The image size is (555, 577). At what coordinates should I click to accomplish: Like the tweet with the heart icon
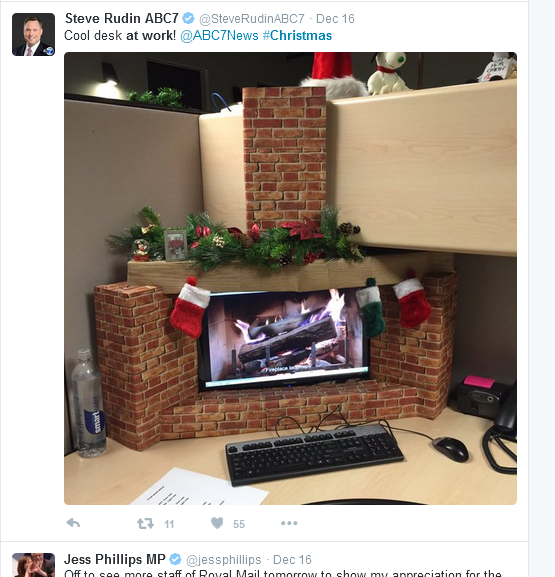click(217, 523)
